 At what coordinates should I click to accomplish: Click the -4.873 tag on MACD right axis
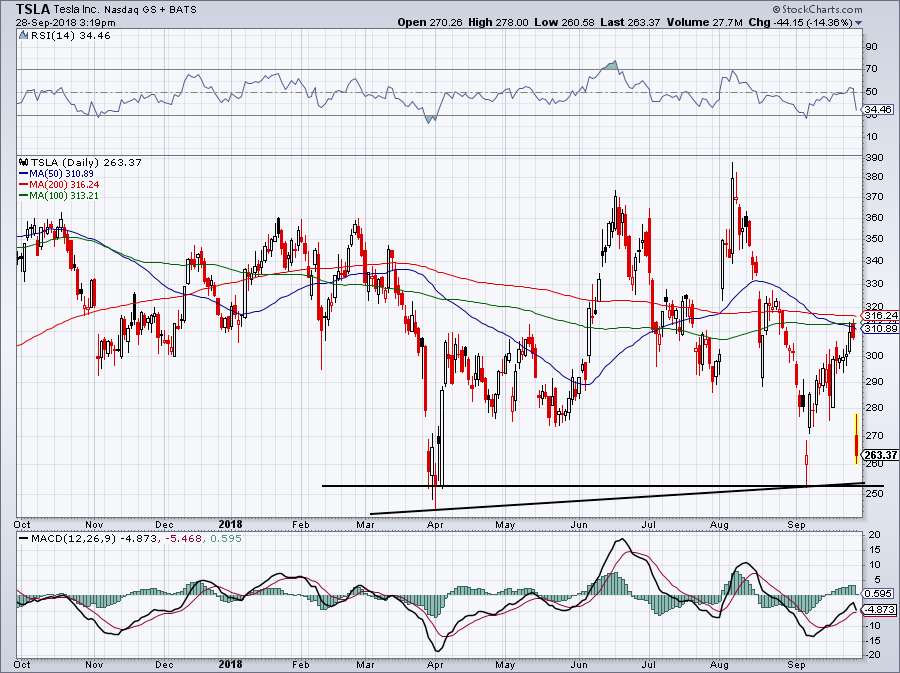click(x=879, y=609)
